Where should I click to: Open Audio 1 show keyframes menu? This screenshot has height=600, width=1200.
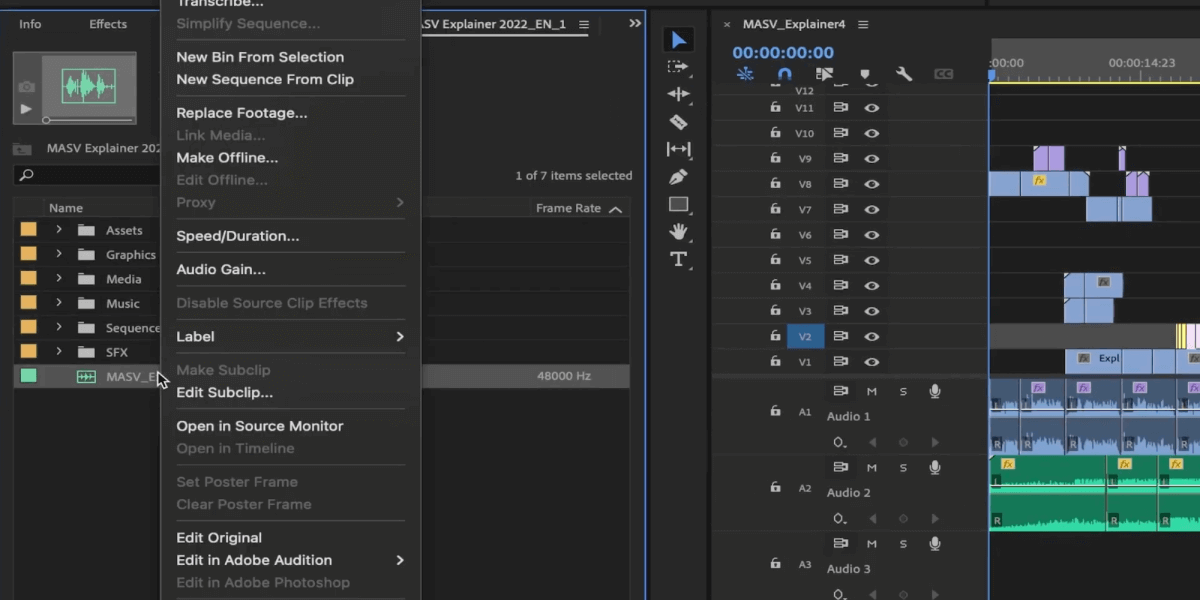(x=840, y=442)
